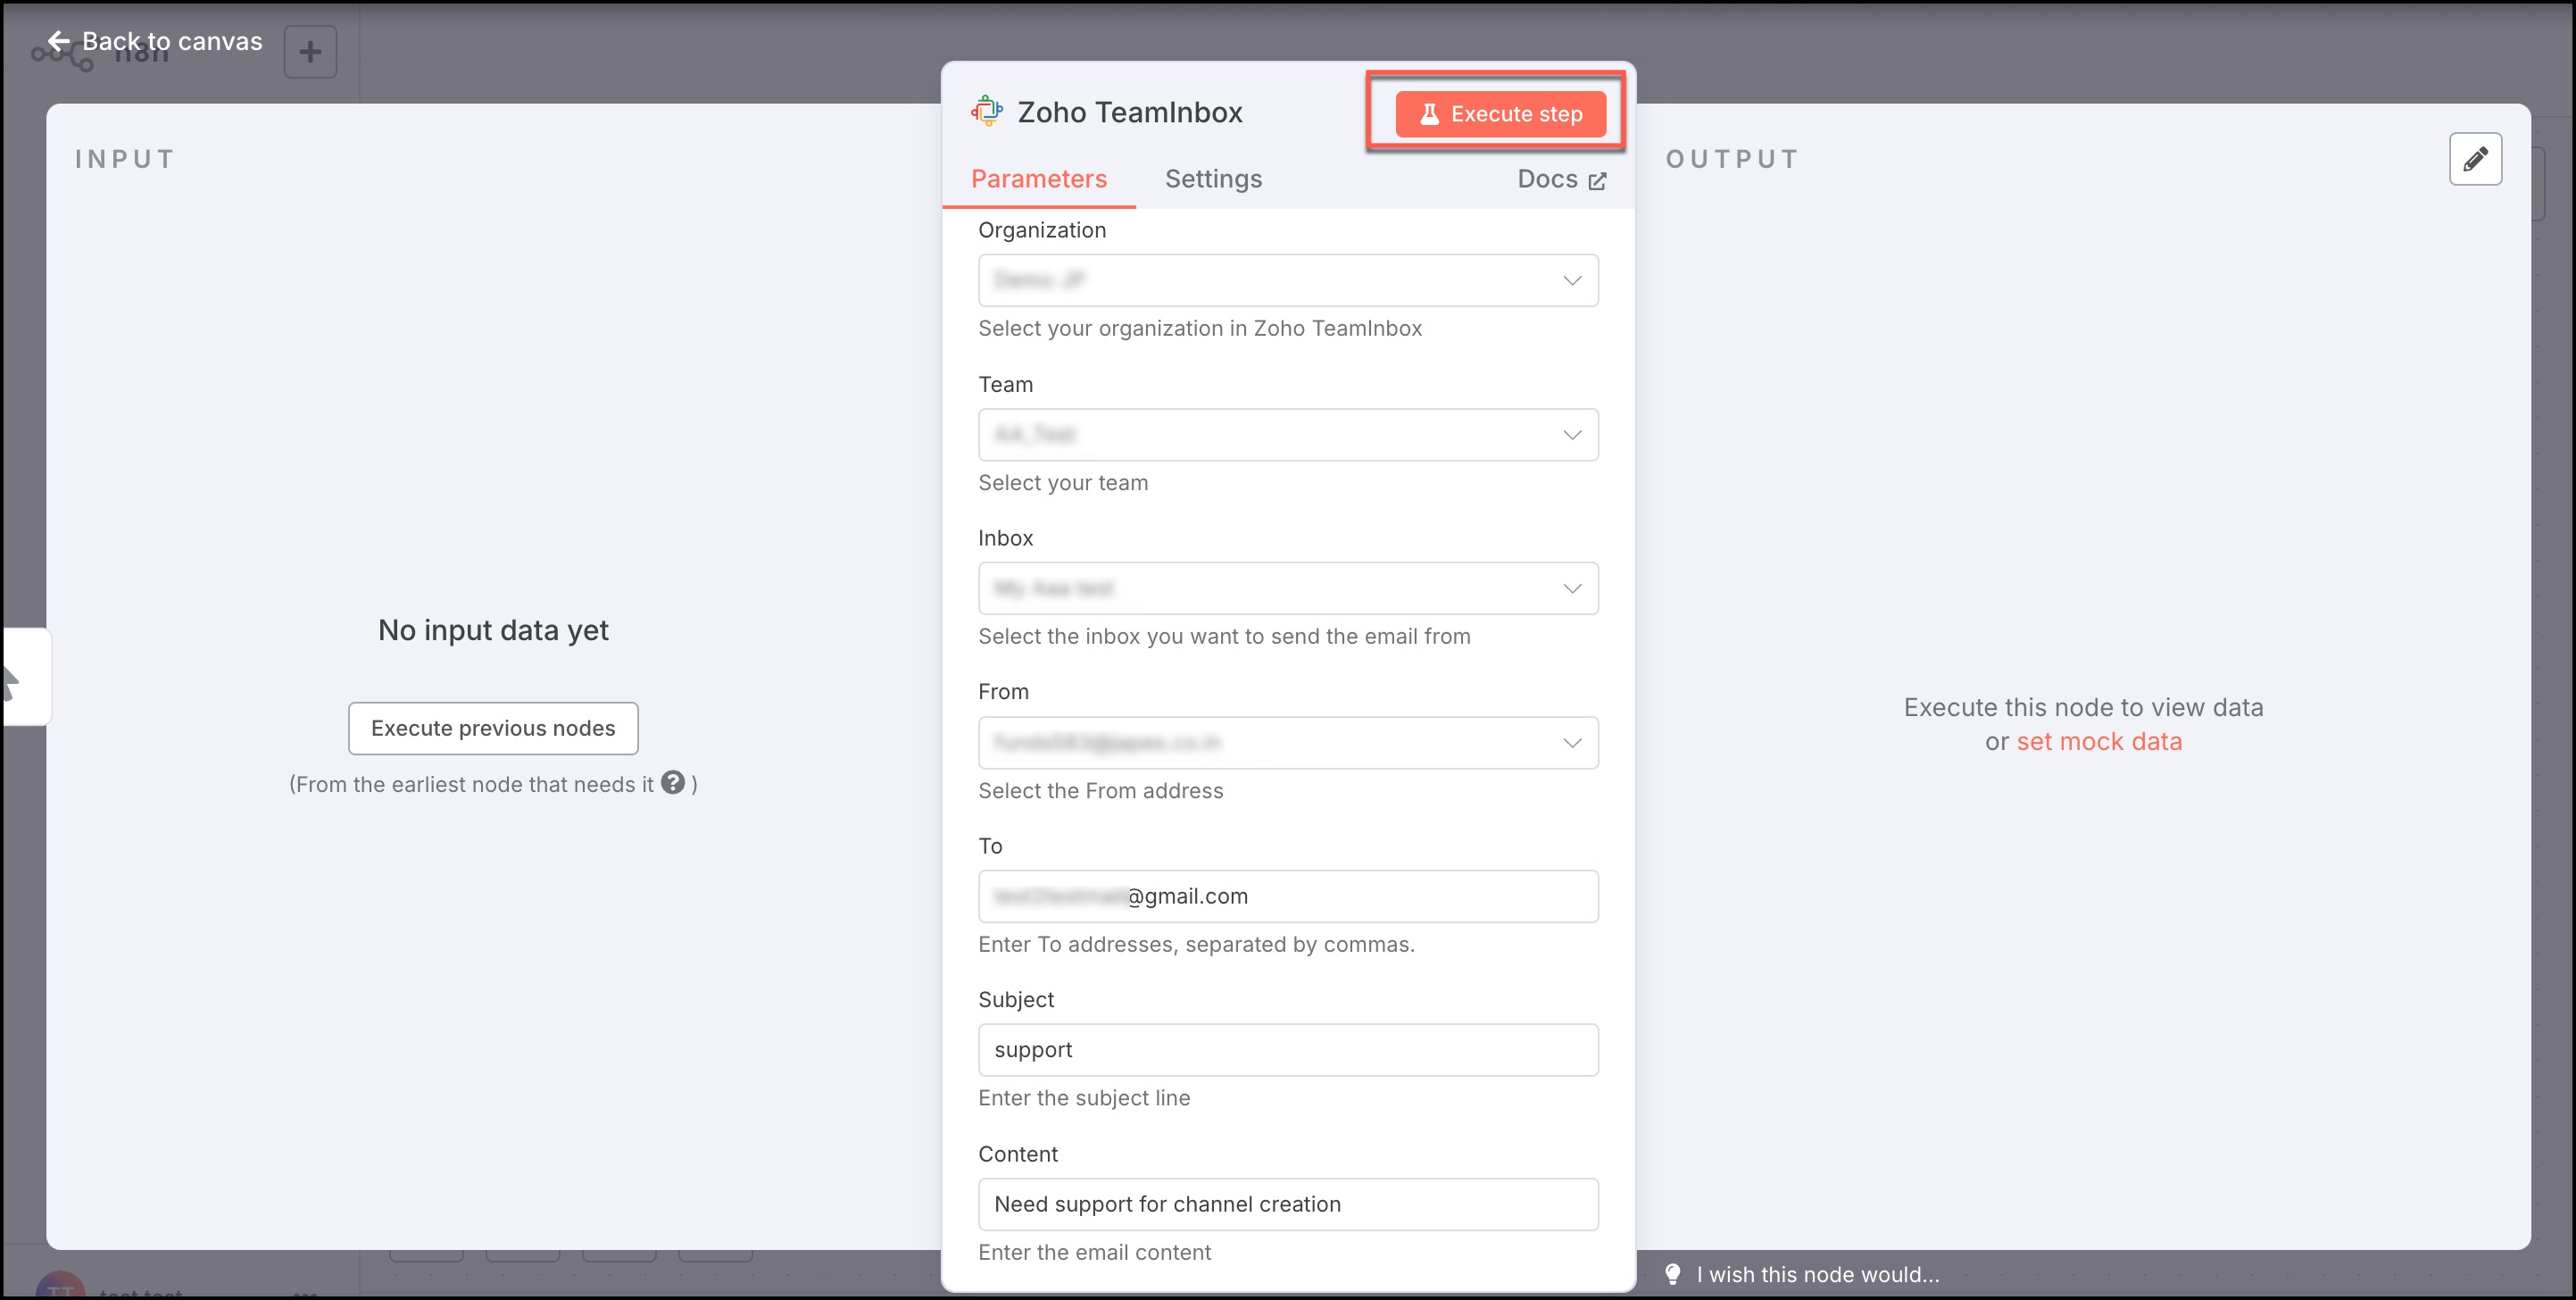Open Docs external link
This screenshot has height=1300, width=2576.
click(1561, 179)
